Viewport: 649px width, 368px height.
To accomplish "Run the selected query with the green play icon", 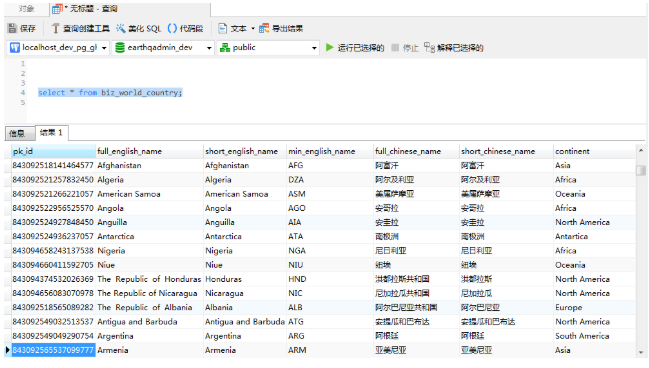I will click(x=329, y=48).
